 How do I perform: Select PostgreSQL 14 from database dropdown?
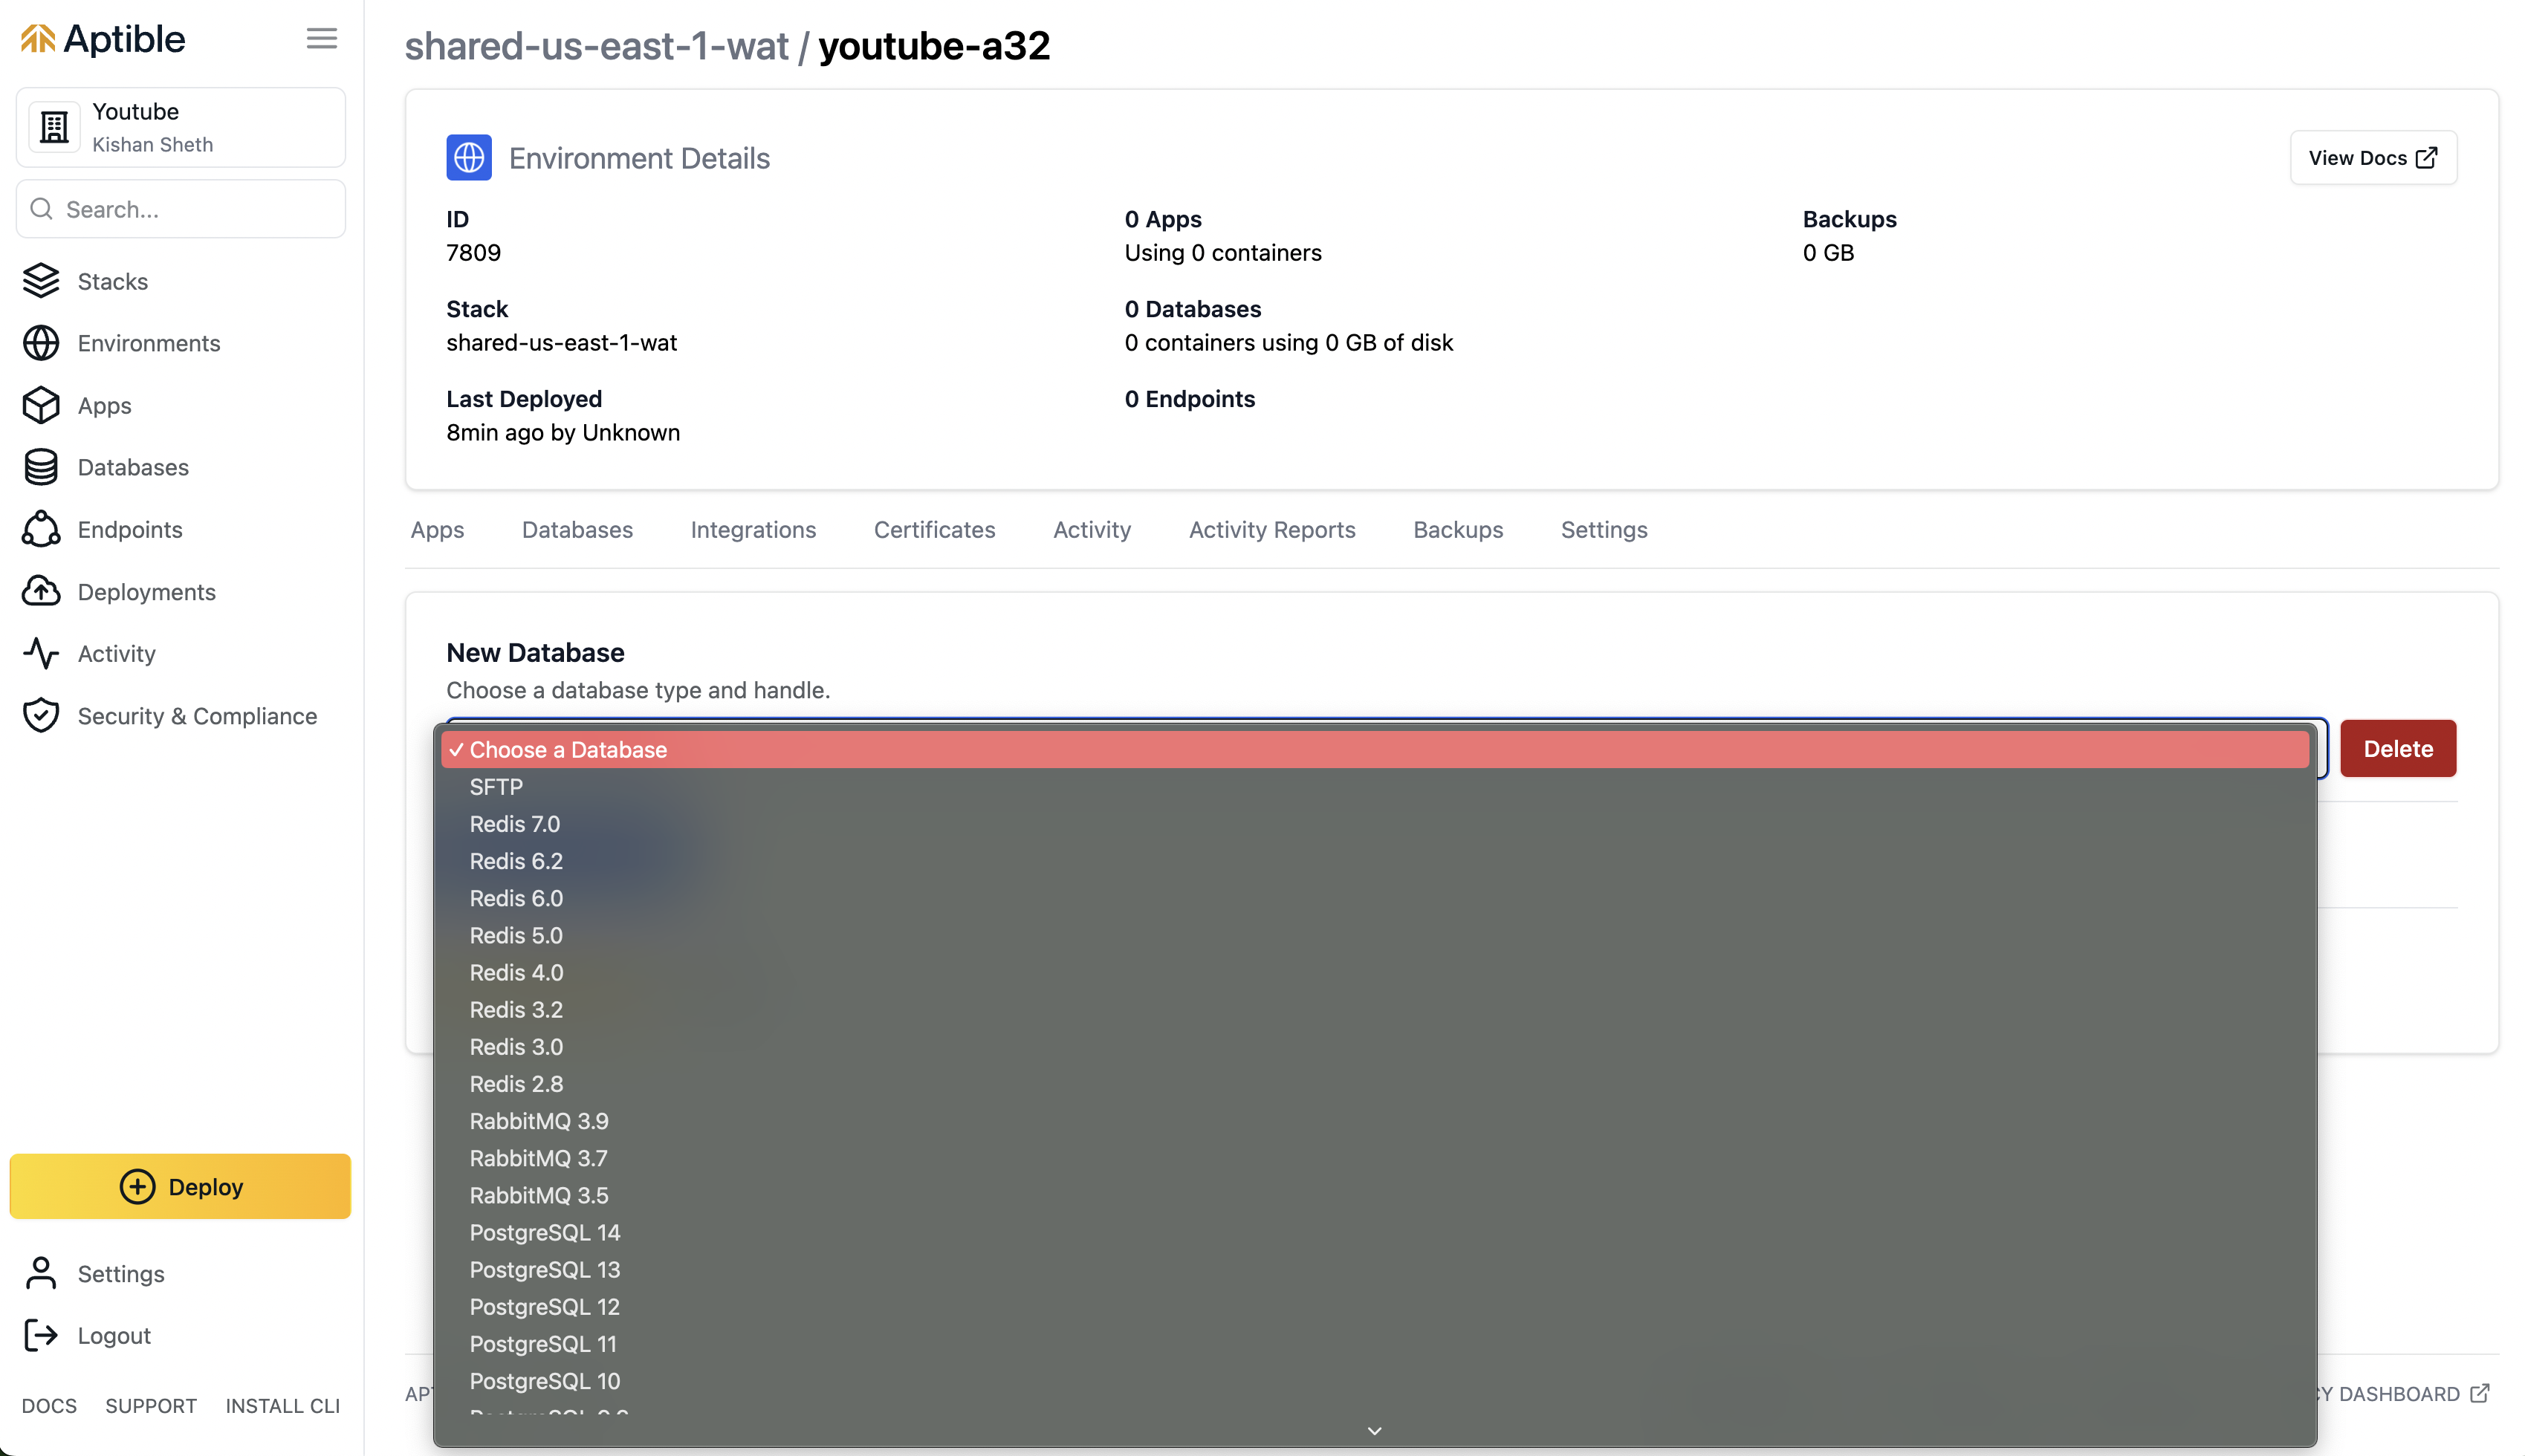click(x=545, y=1232)
